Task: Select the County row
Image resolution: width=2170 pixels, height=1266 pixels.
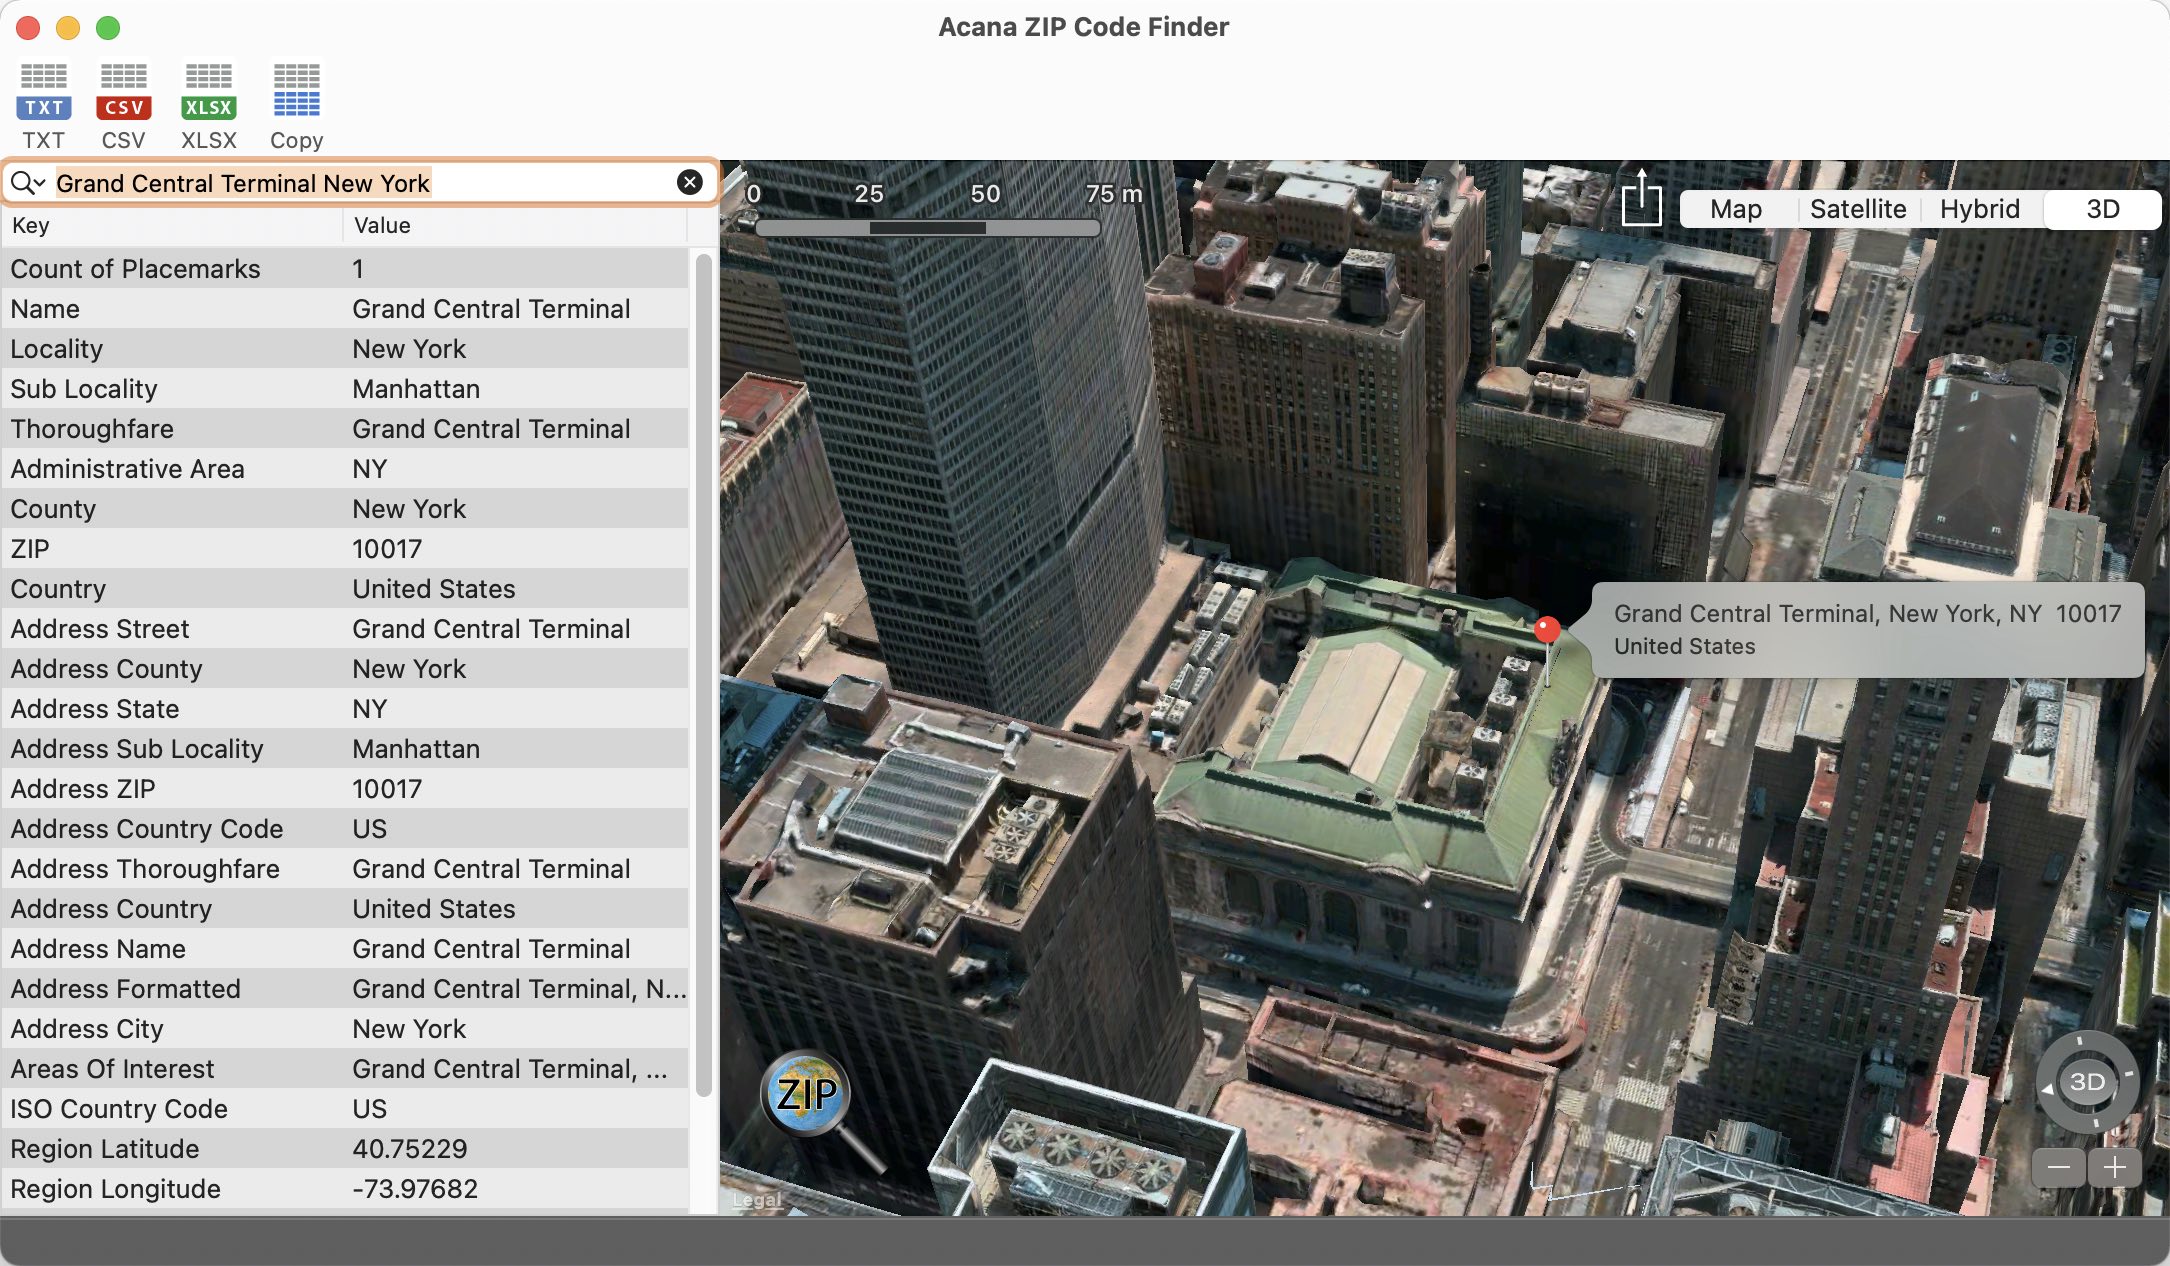Action: [345, 509]
